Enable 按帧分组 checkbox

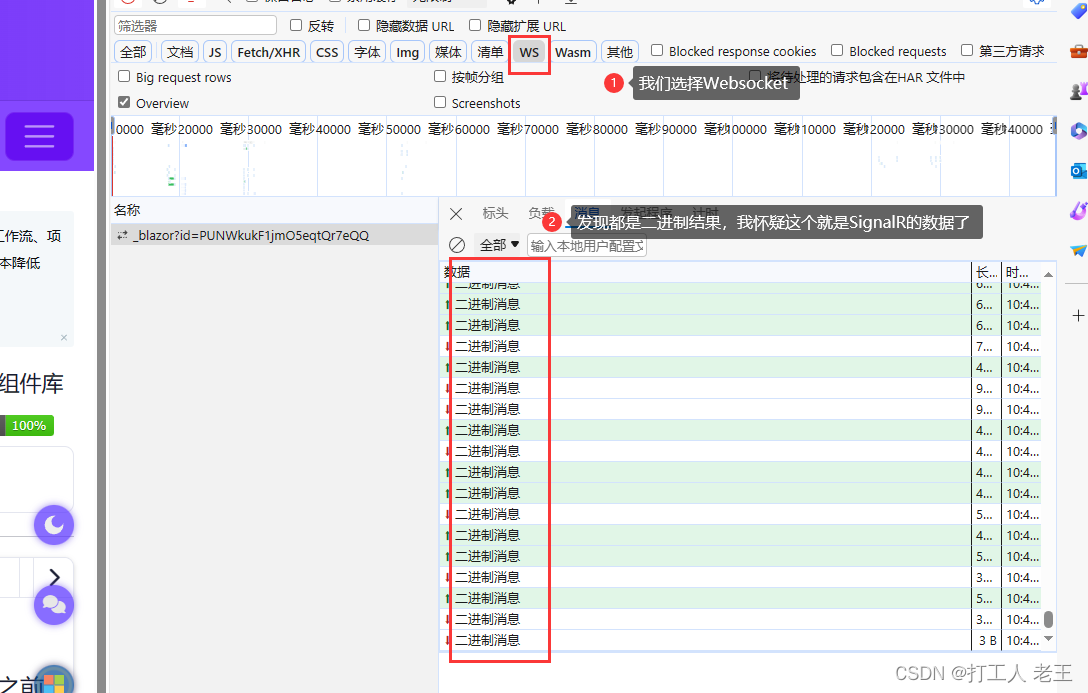[440, 76]
